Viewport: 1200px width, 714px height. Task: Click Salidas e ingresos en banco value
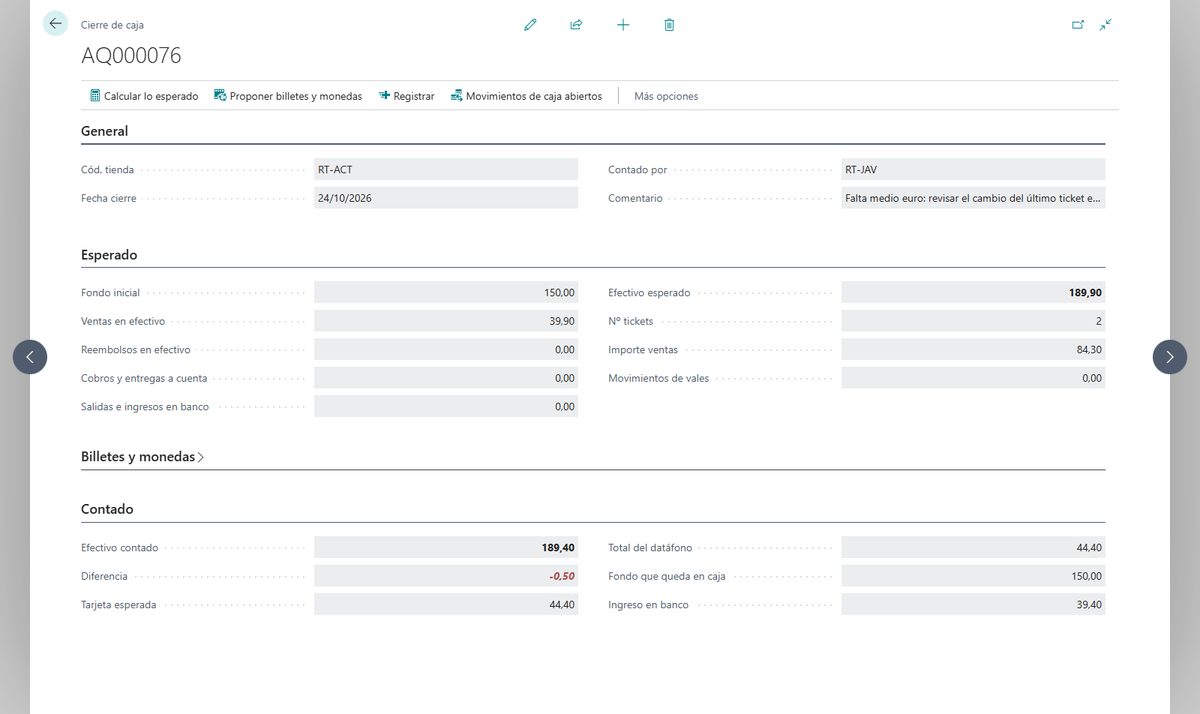click(x=446, y=406)
